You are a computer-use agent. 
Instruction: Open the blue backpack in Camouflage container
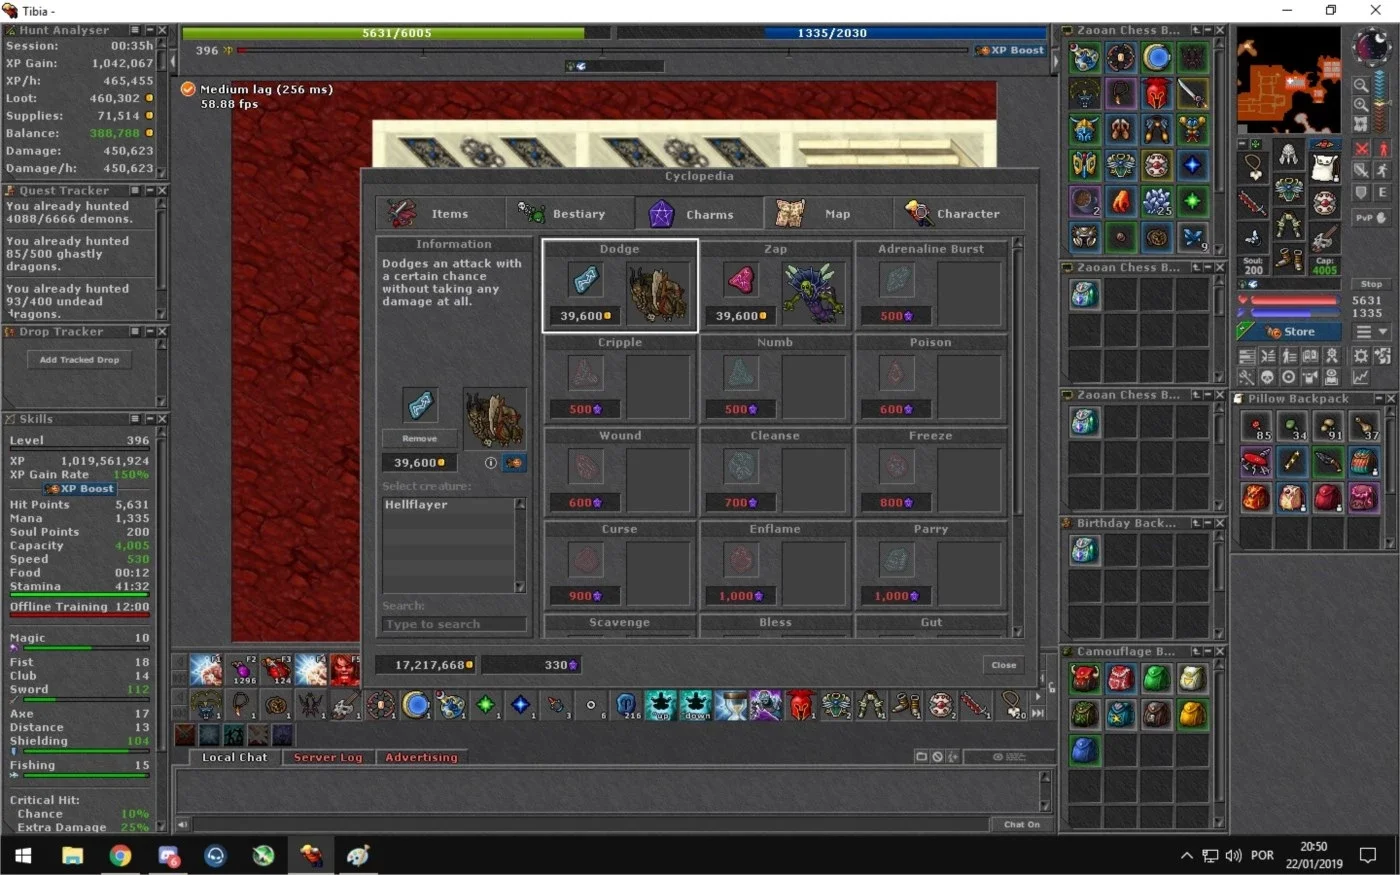(x=1085, y=750)
